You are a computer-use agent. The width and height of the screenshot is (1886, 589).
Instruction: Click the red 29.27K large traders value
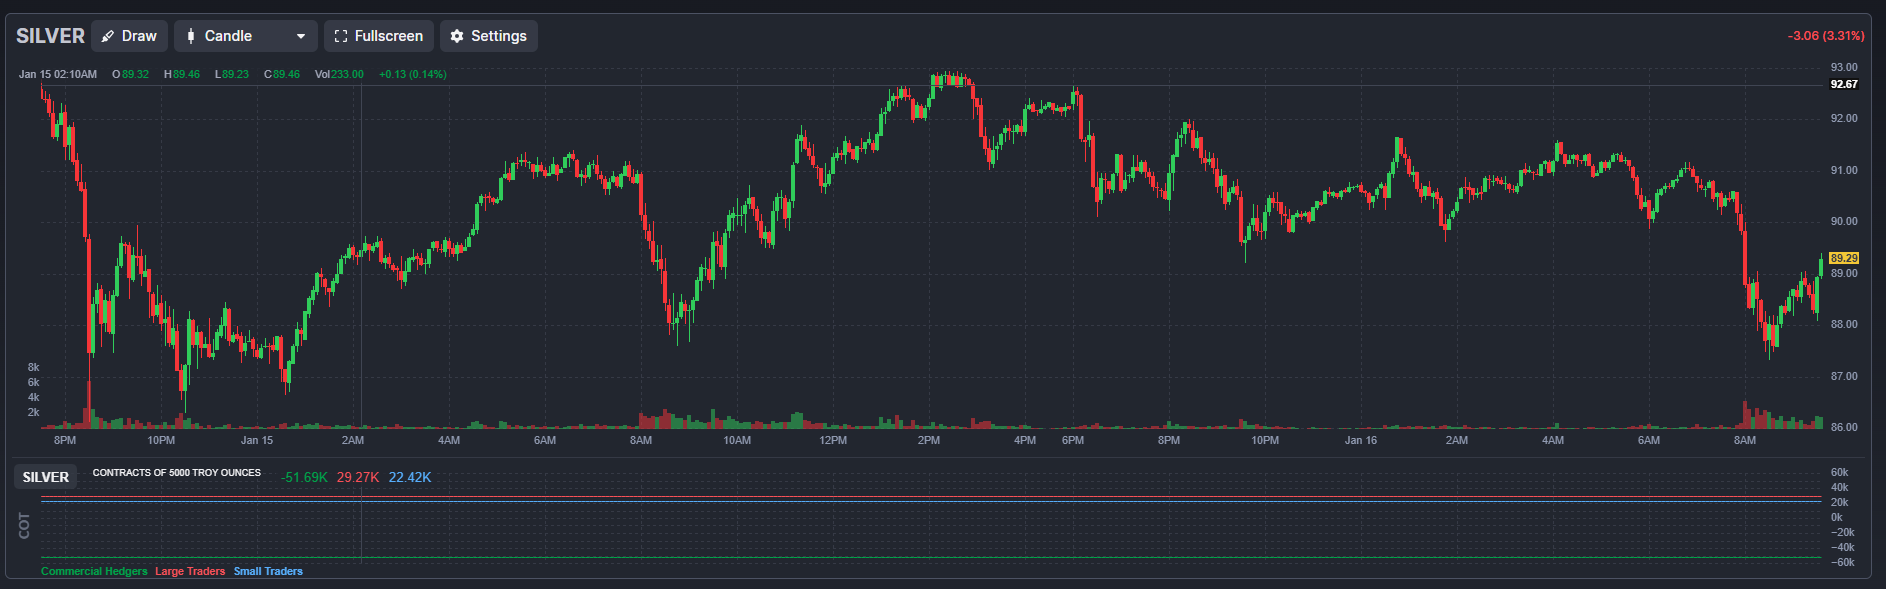tap(358, 477)
